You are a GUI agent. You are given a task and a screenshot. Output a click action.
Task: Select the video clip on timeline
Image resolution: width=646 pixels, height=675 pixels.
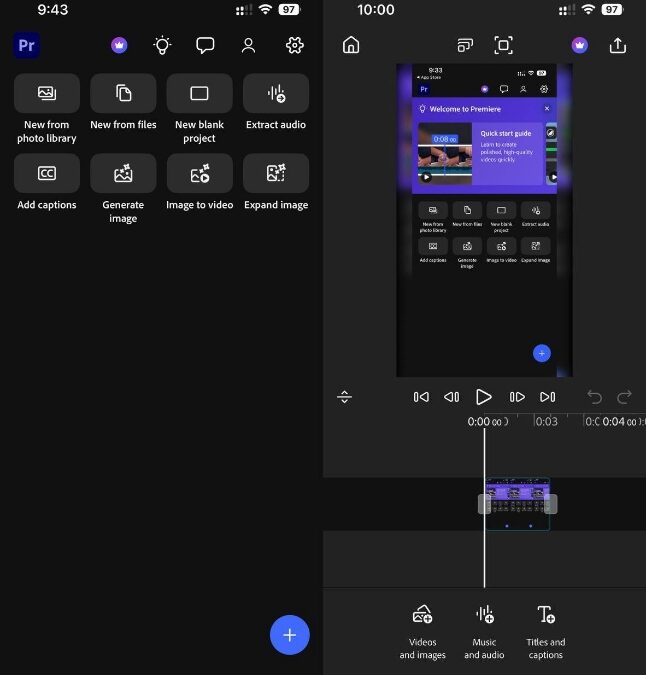click(x=517, y=503)
